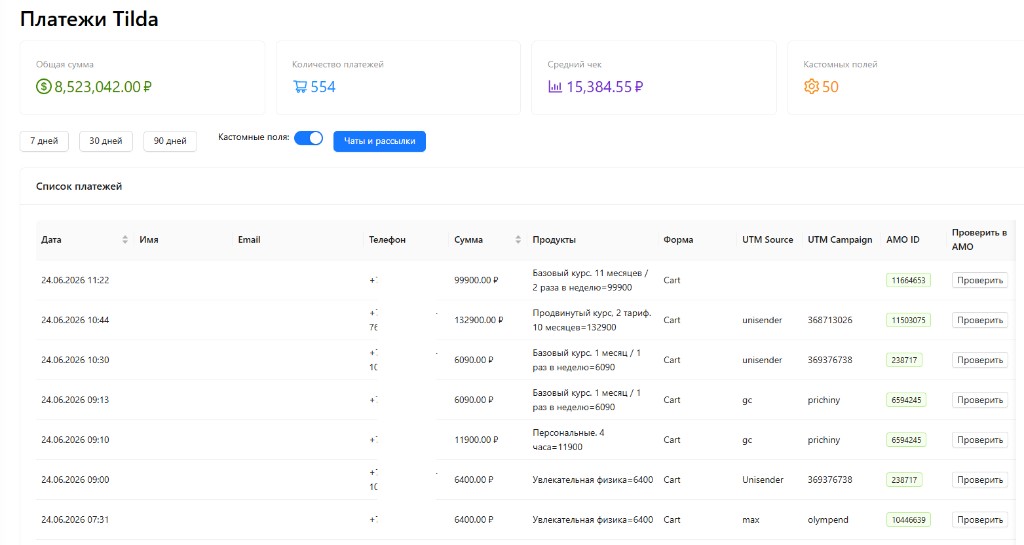
Task: Sort table by Дата column arrows
Action: (125, 240)
